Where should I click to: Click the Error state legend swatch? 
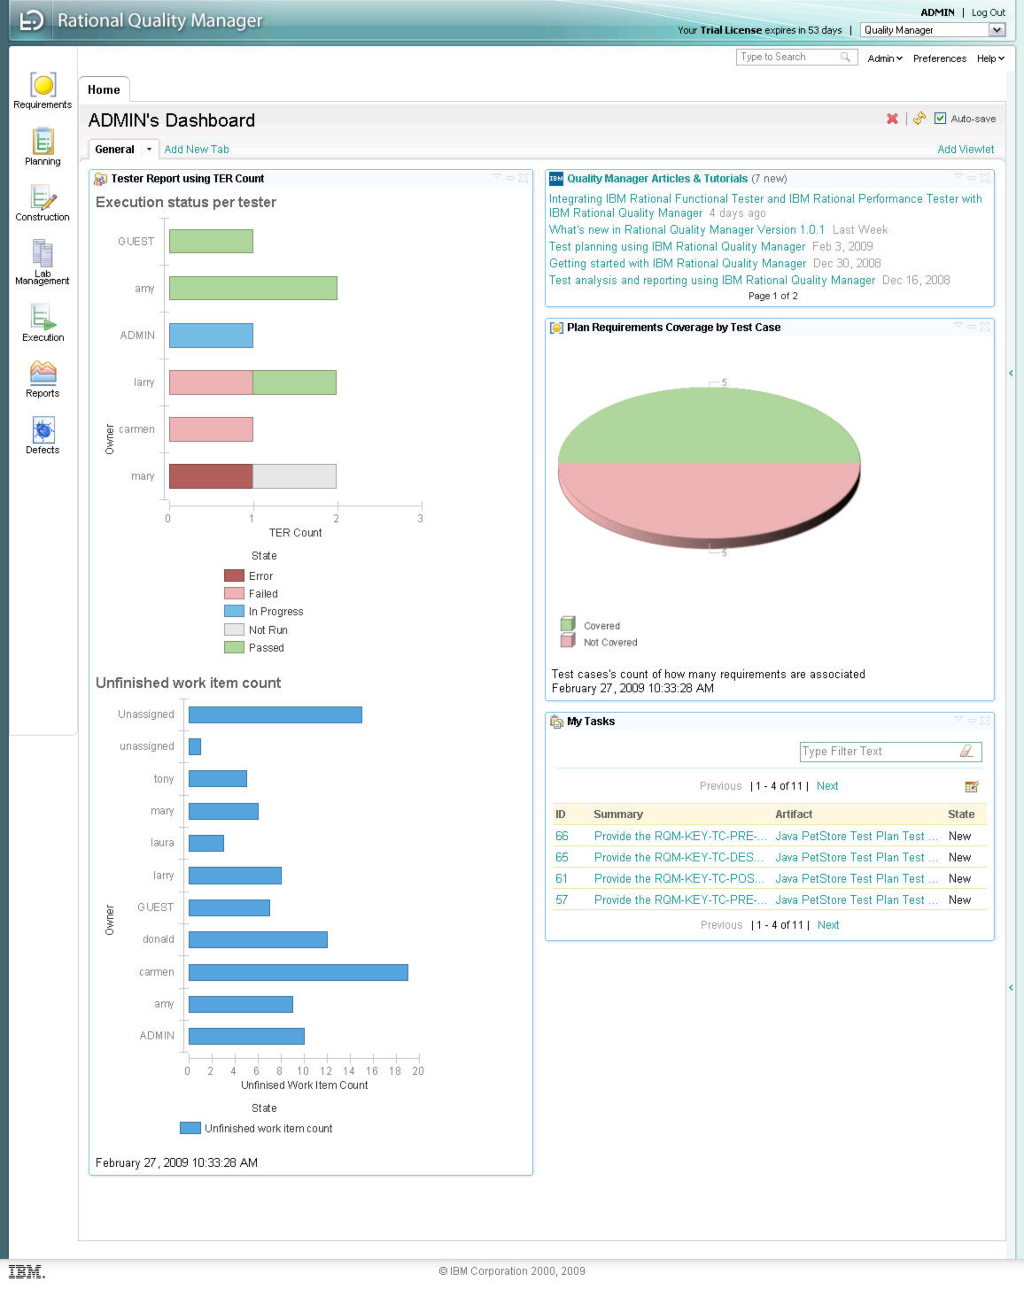click(x=234, y=576)
